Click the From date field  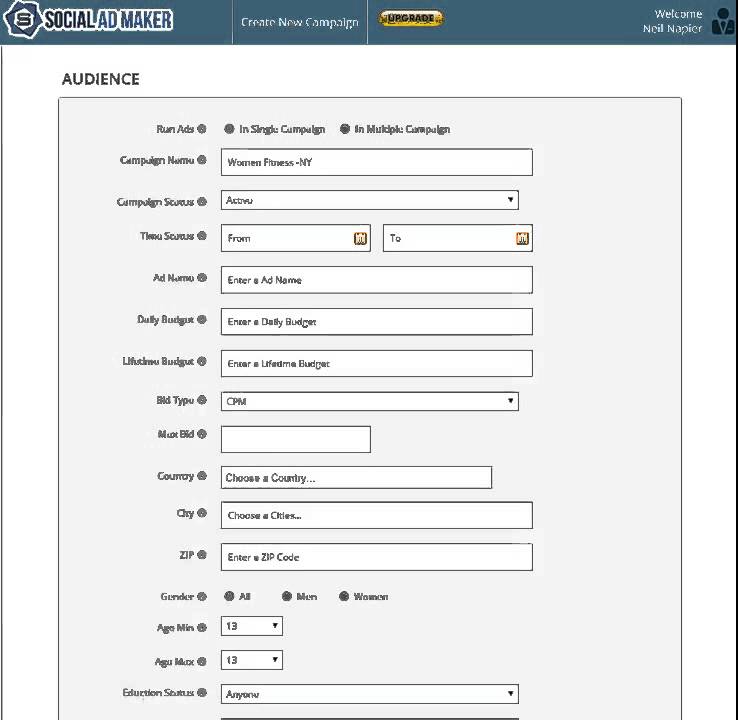(296, 238)
